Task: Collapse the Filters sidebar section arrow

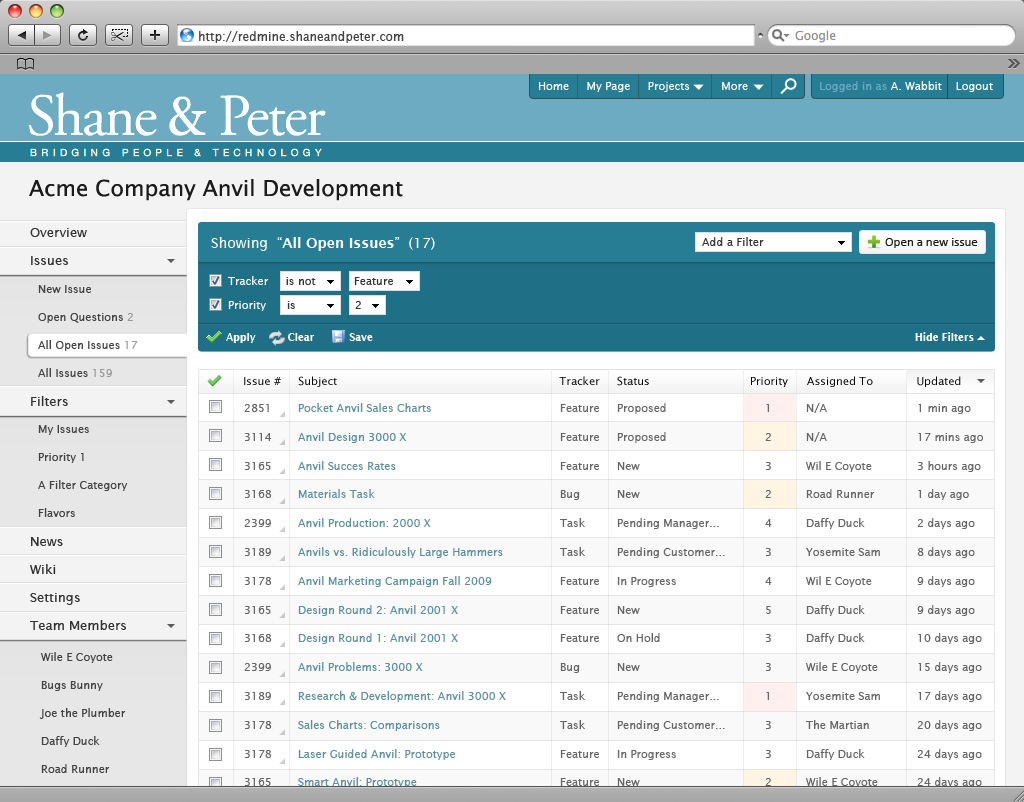Action: [171, 402]
